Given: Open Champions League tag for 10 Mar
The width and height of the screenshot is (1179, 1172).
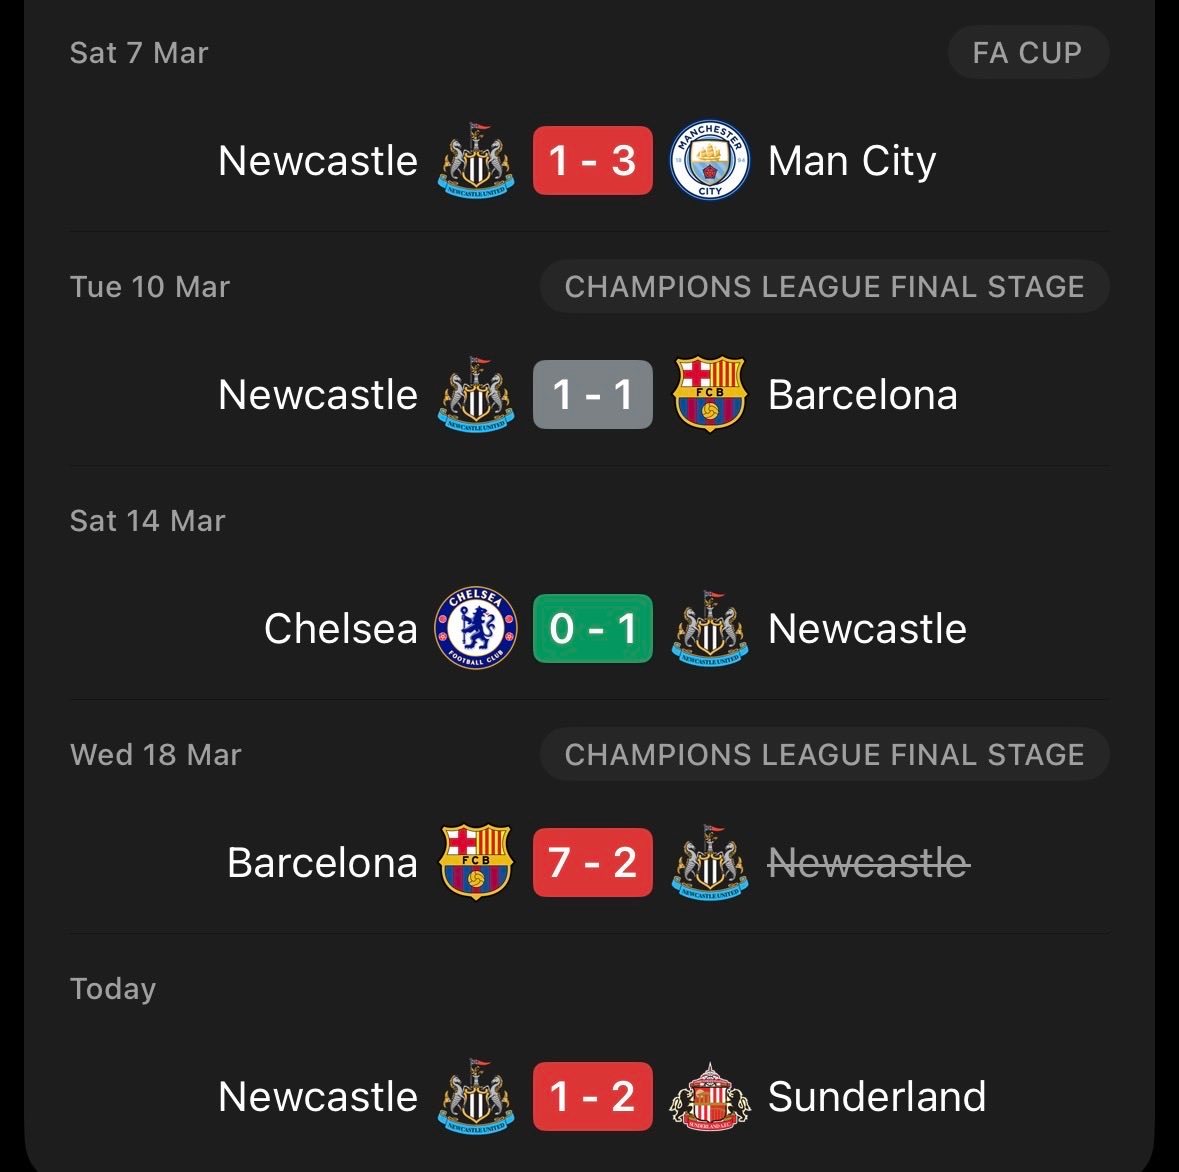Looking at the screenshot, I should pyautogui.click(x=824, y=287).
